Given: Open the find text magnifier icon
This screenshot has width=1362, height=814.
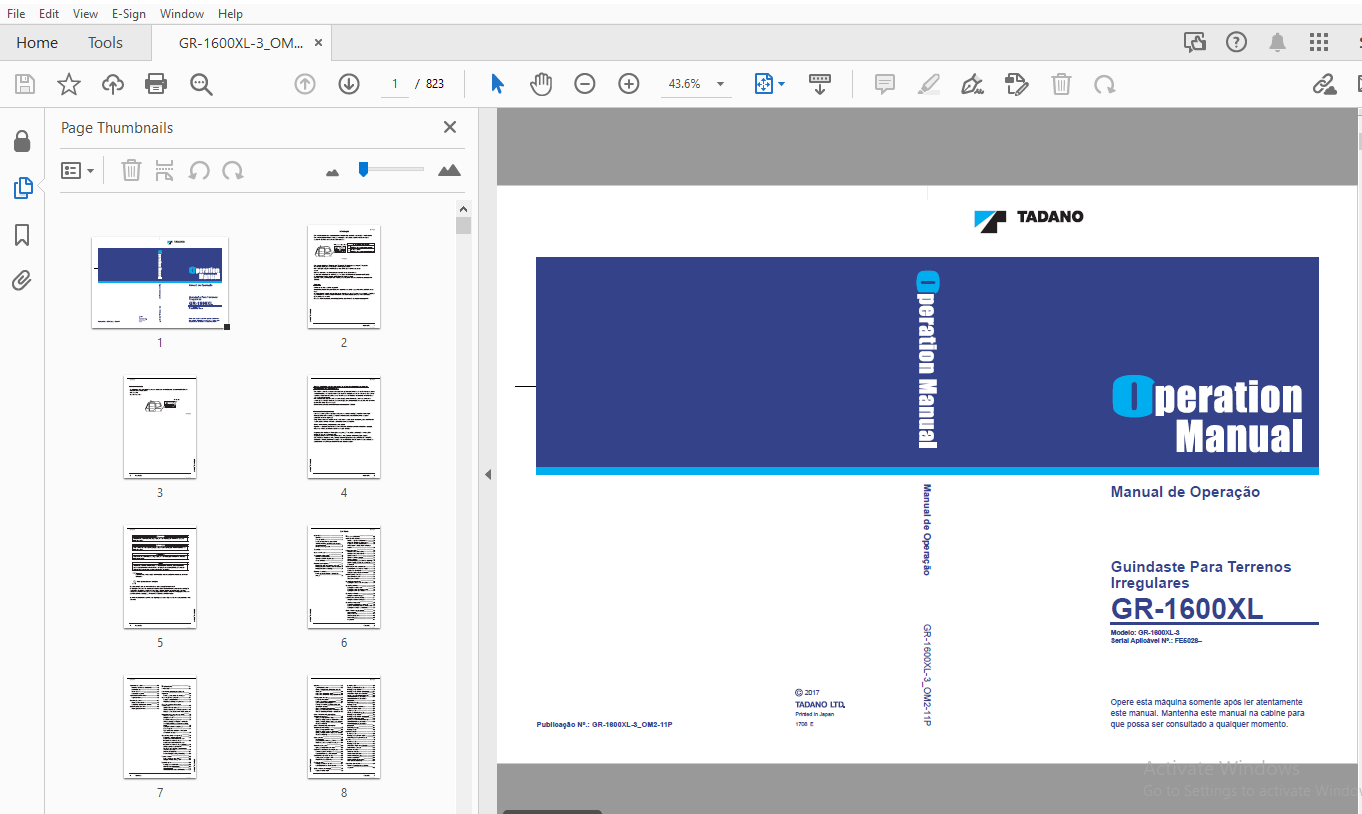Looking at the screenshot, I should pos(201,85).
